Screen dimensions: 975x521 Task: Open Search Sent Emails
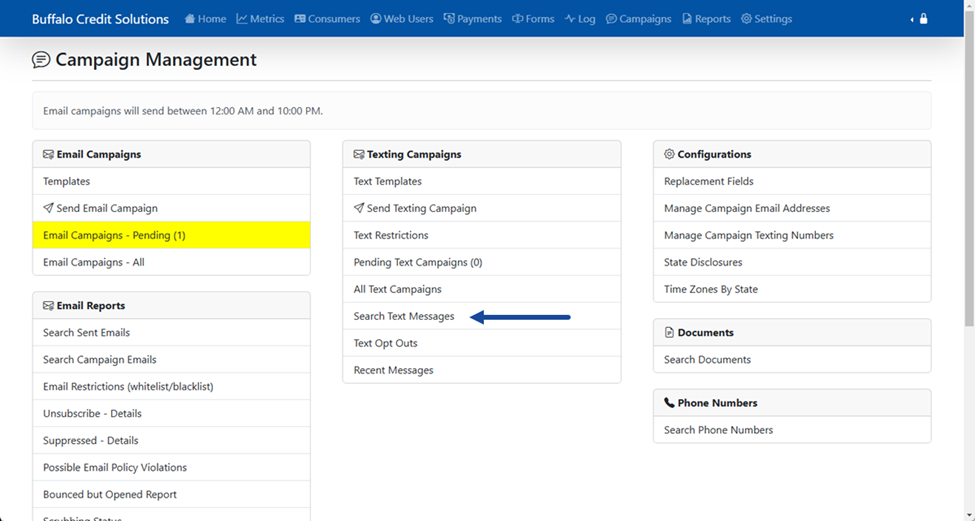pos(172,333)
